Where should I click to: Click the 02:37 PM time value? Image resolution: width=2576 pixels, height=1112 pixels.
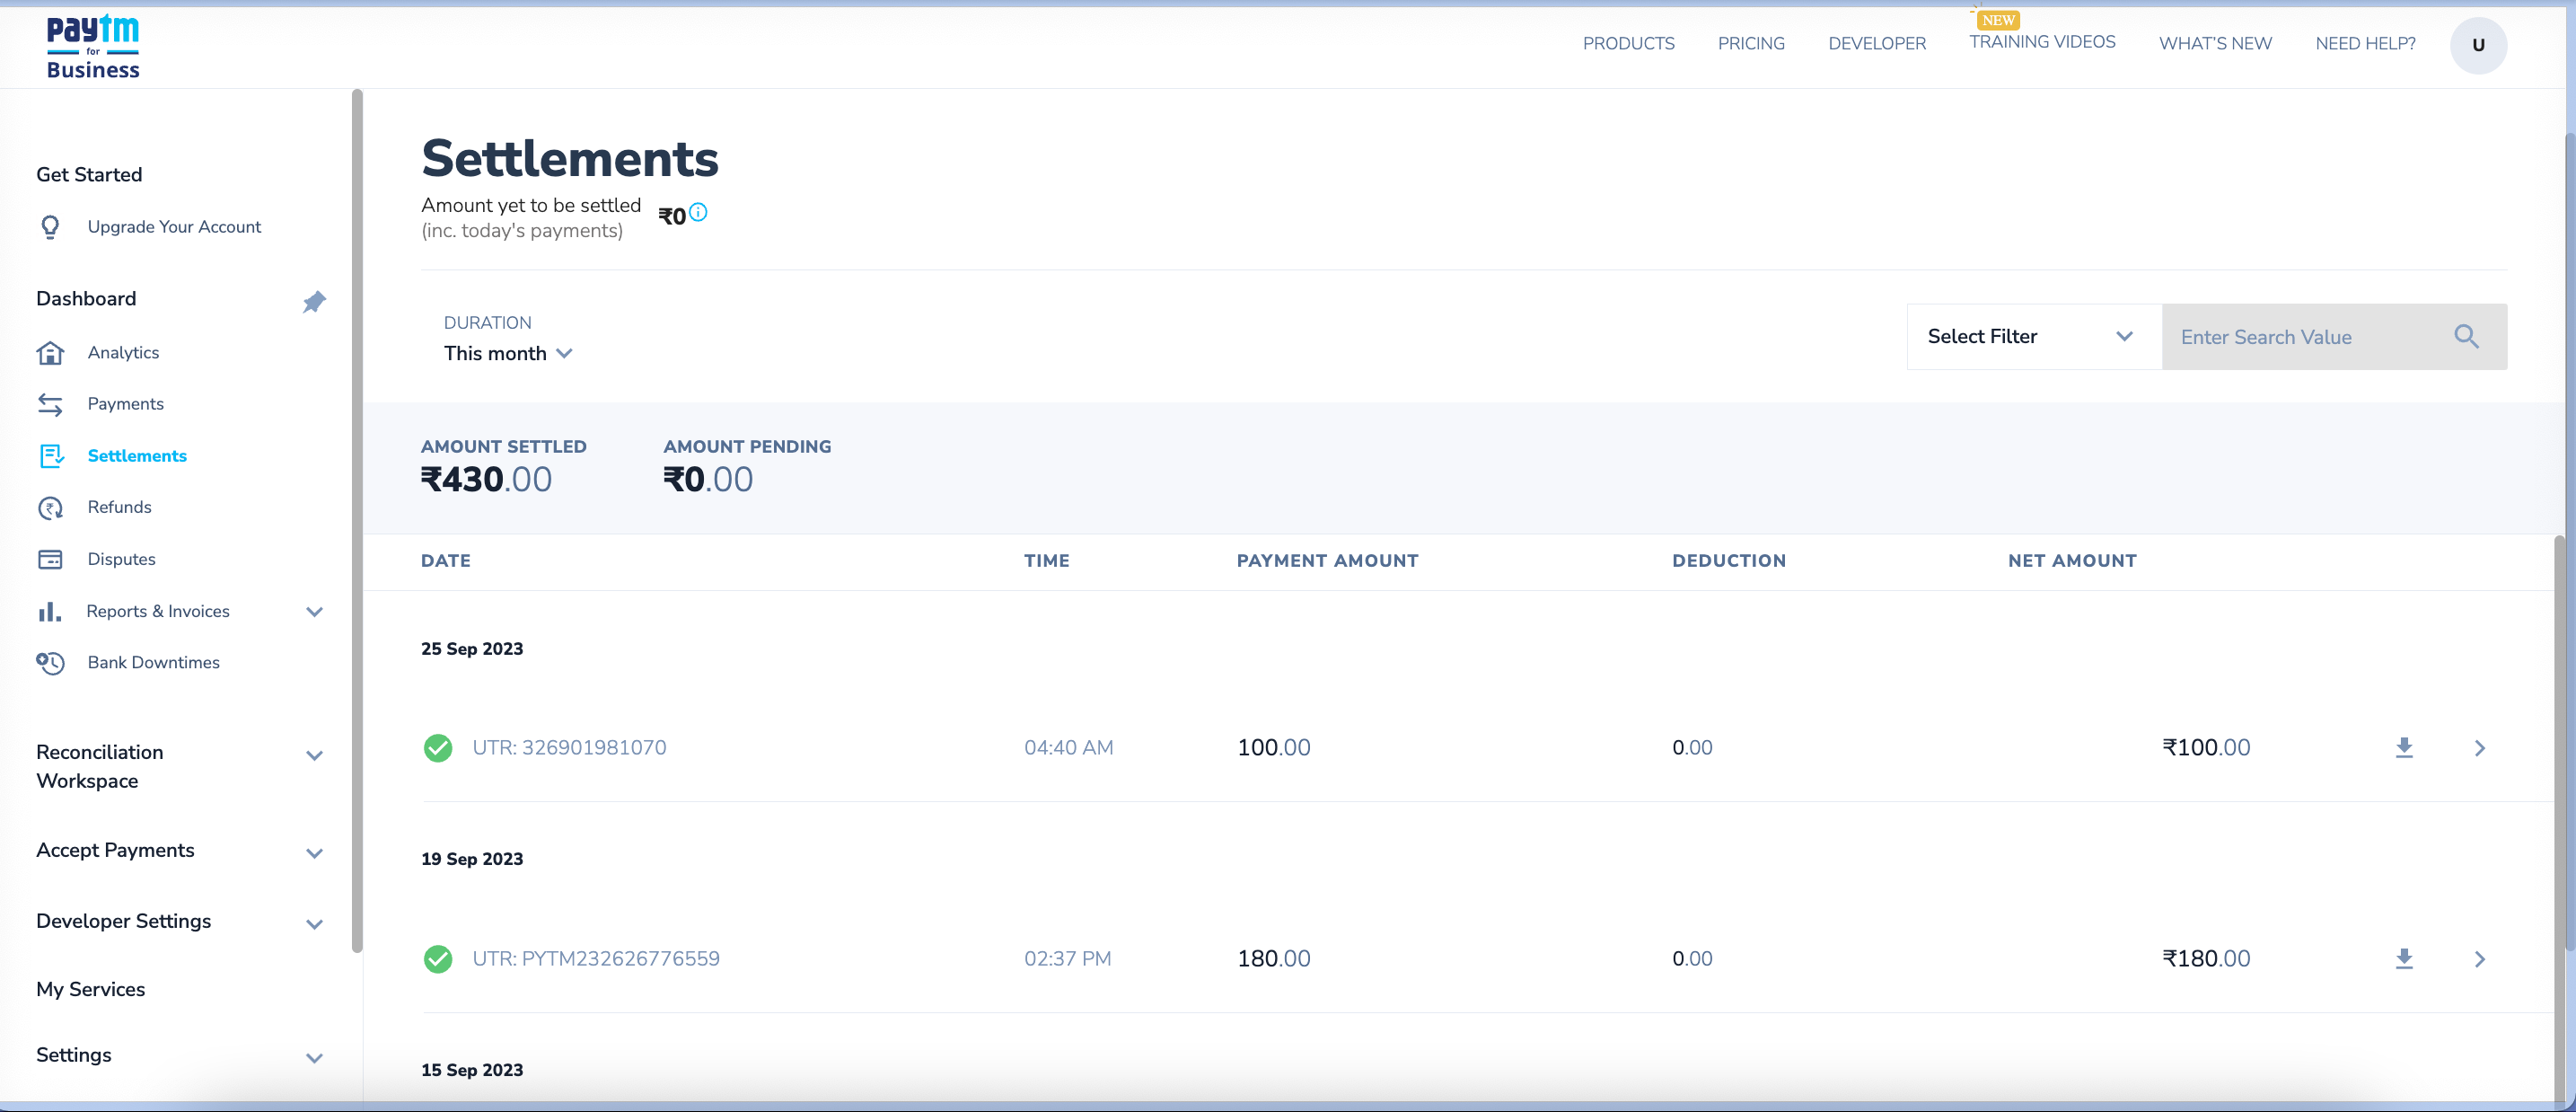(x=1067, y=959)
